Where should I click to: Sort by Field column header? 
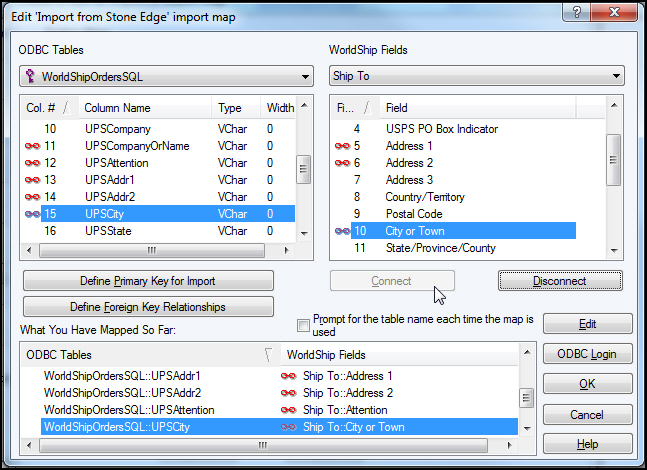[x=477, y=108]
